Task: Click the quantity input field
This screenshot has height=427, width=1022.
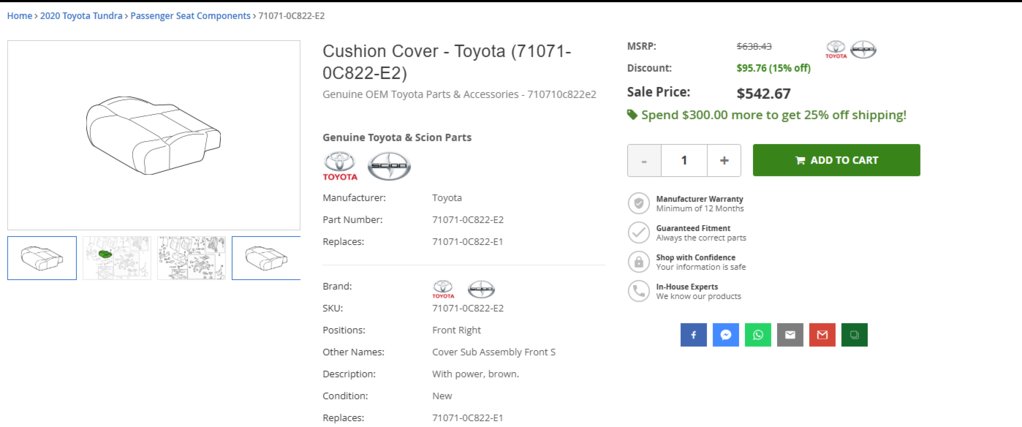Action: click(684, 160)
